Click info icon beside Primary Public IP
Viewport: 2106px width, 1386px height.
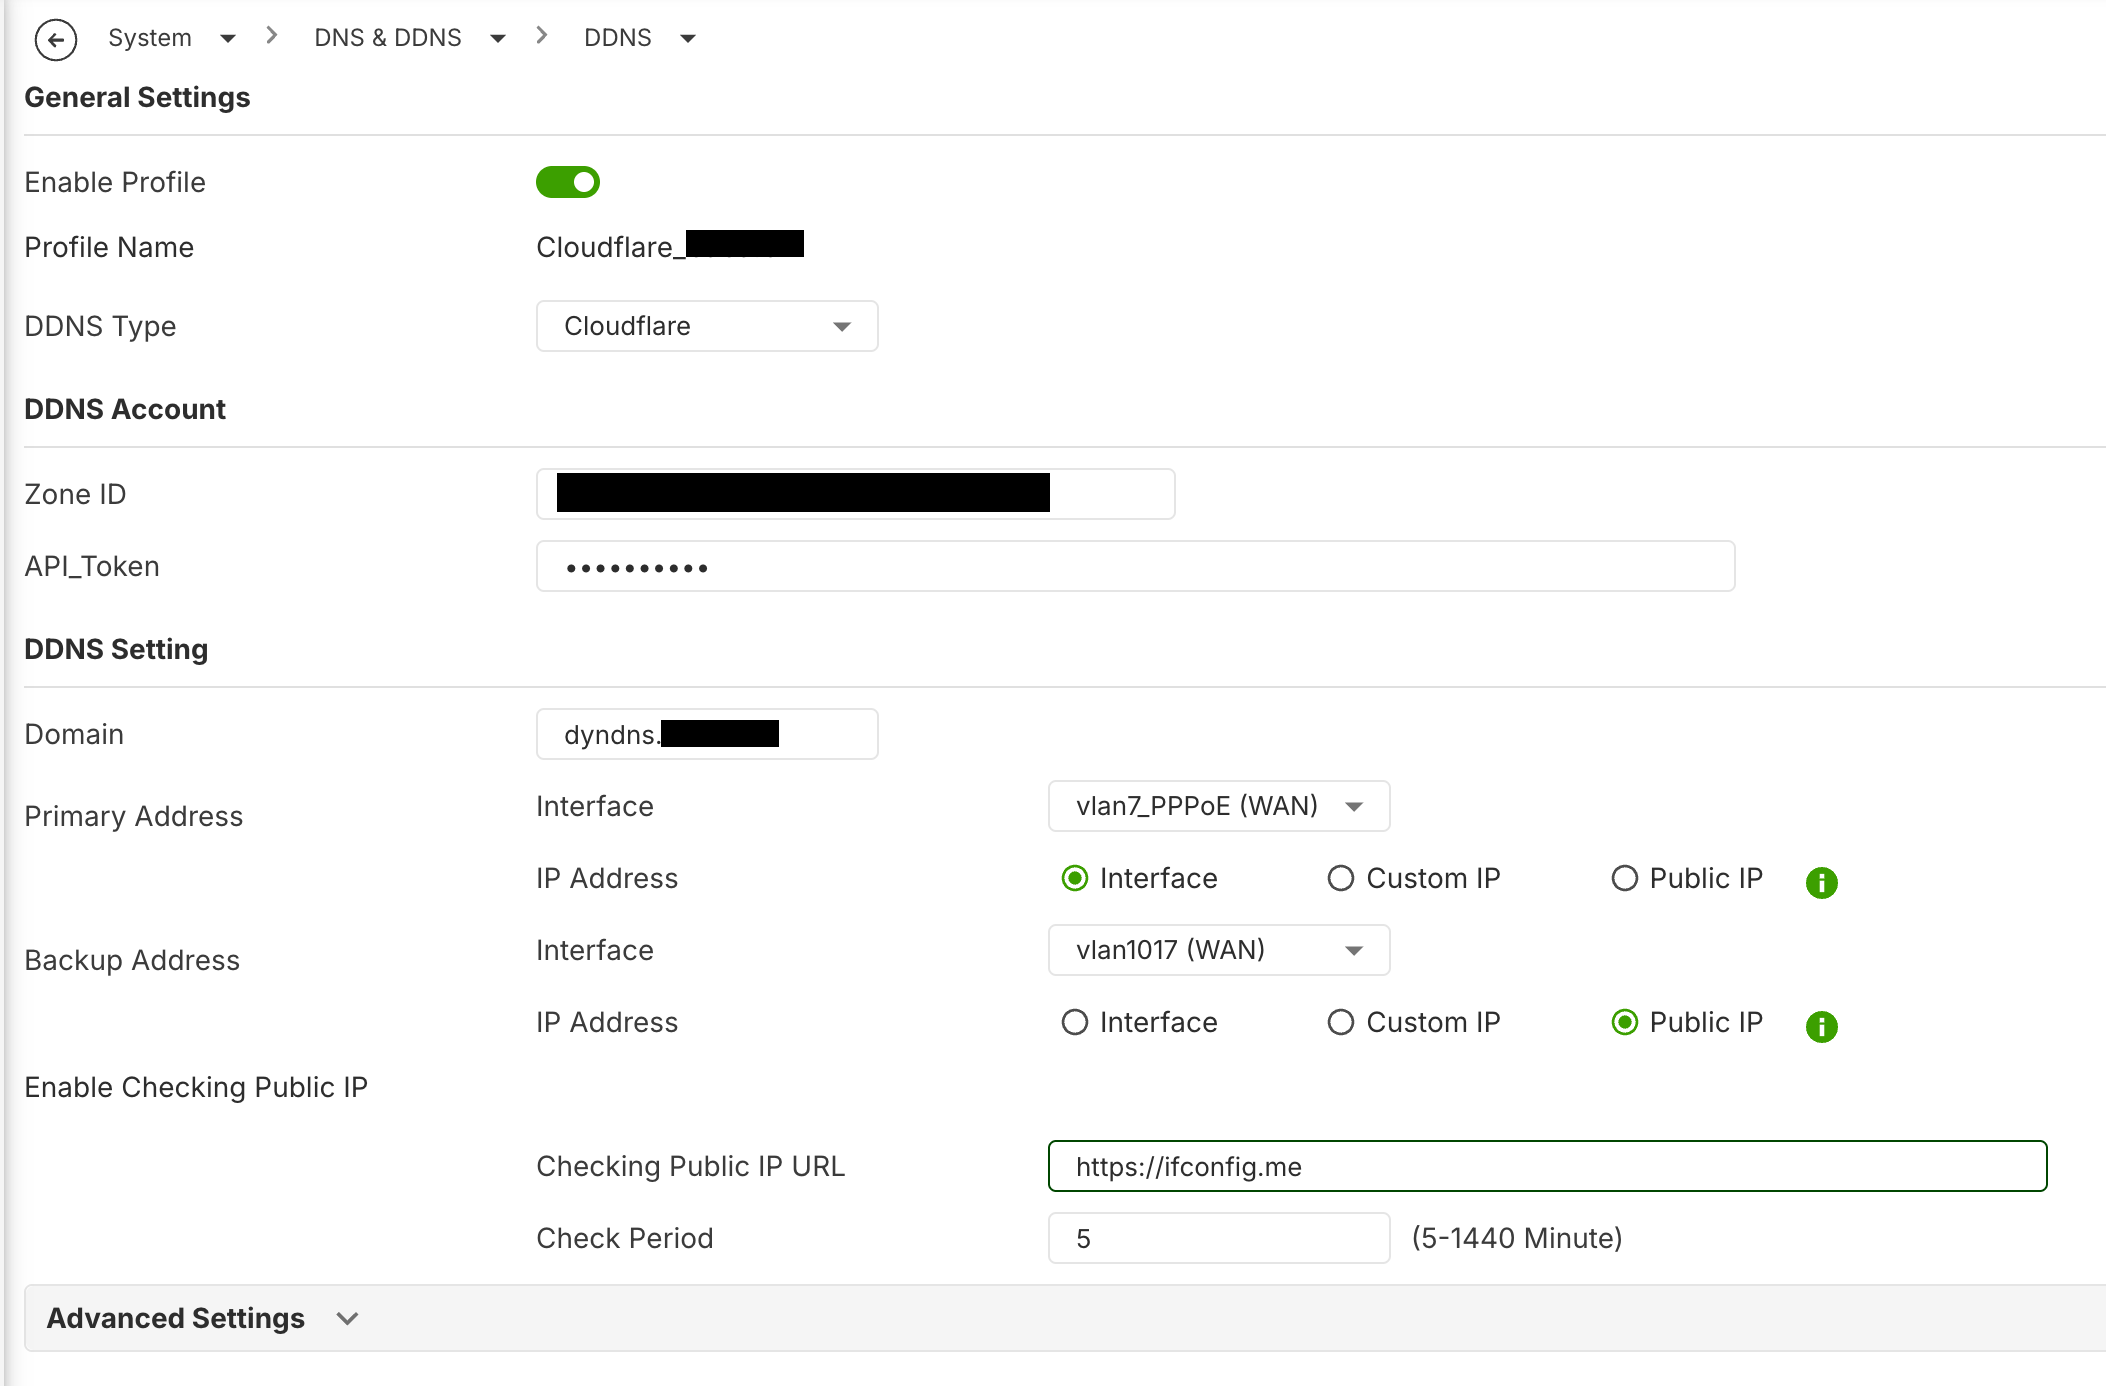[1821, 882]
